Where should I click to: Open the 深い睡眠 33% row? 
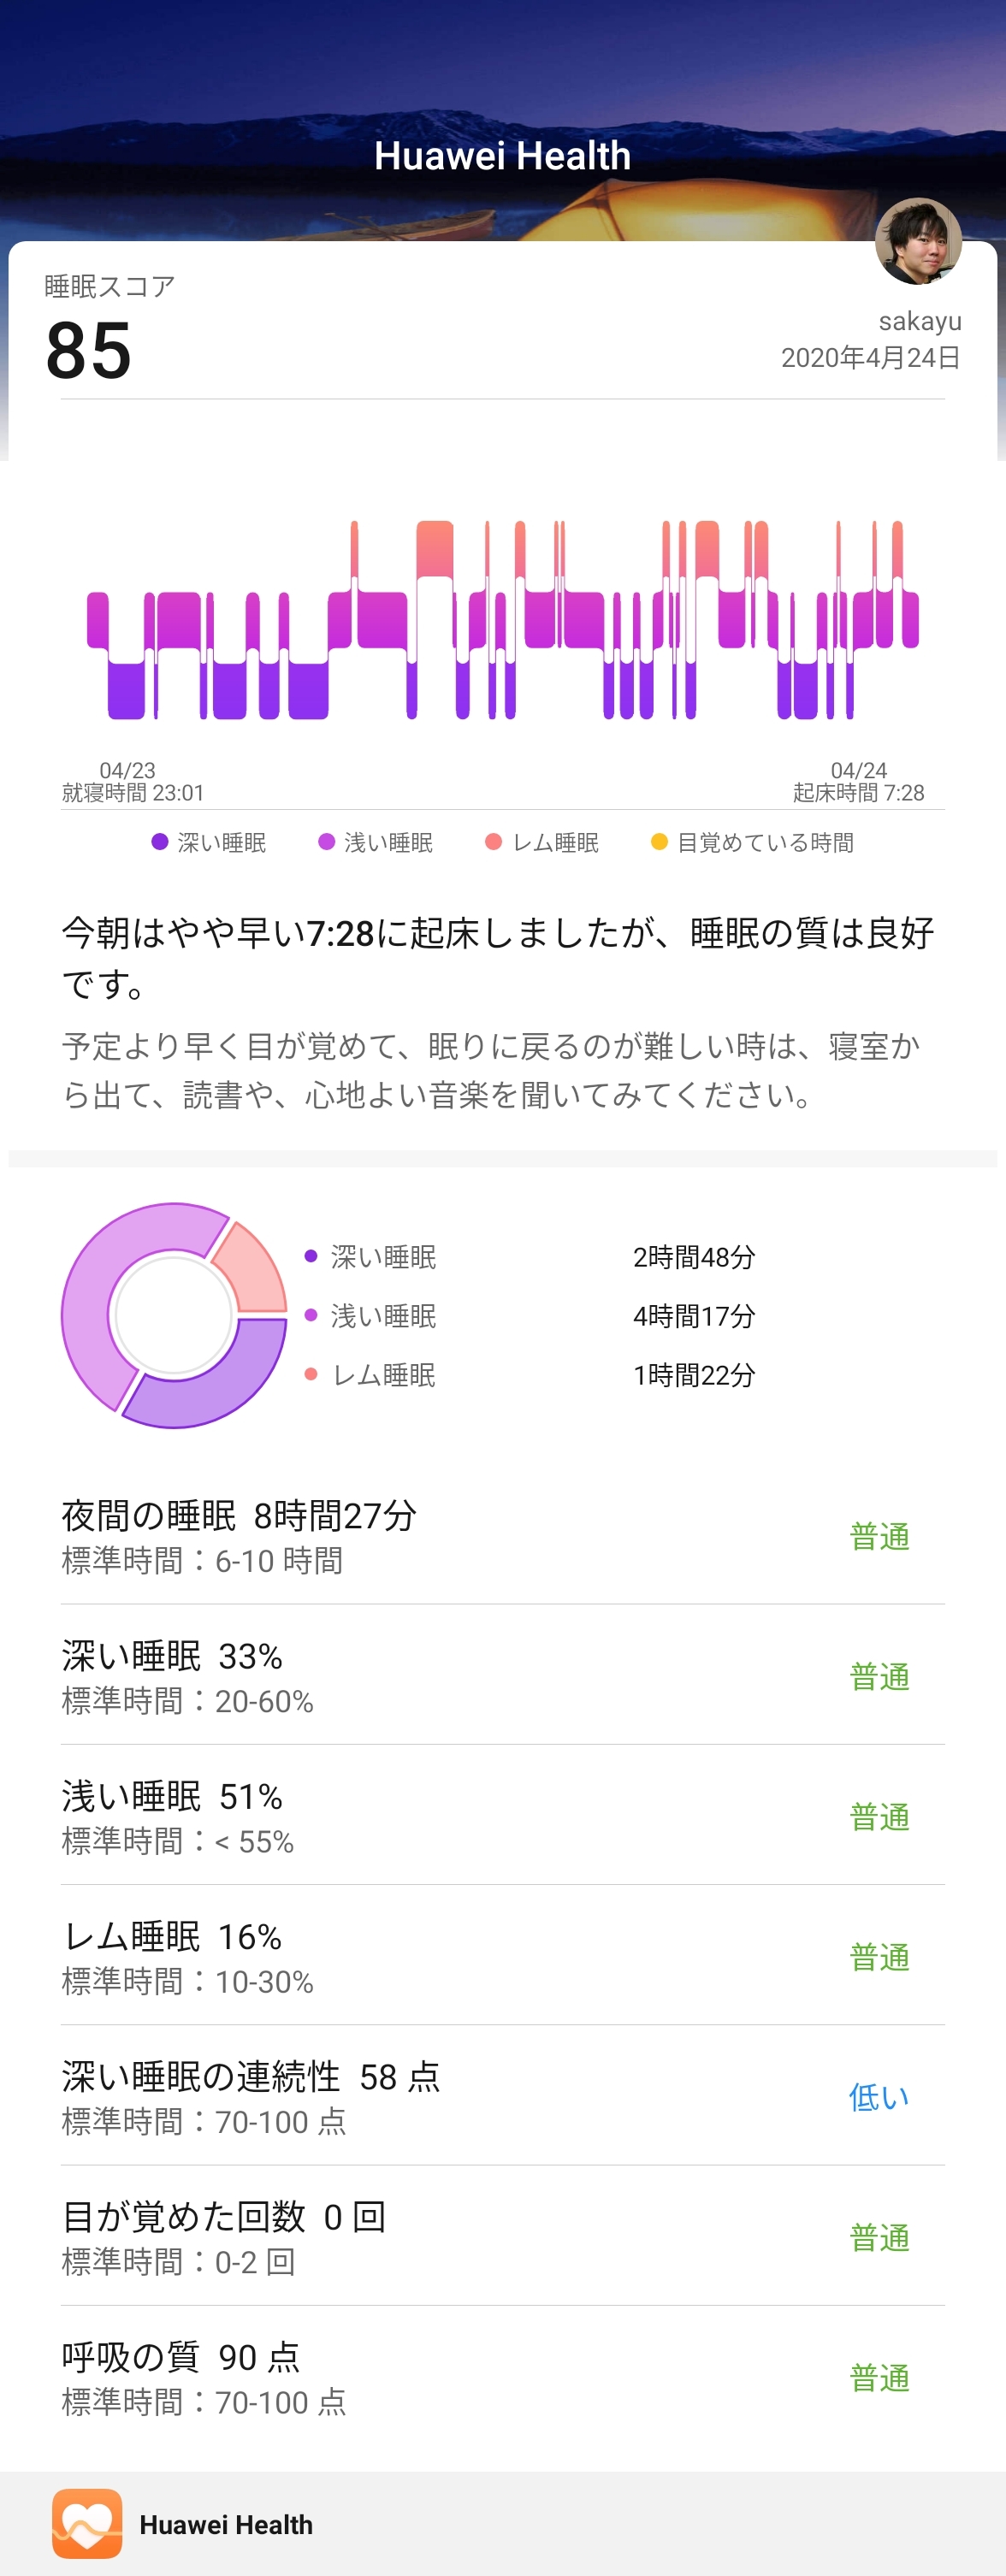(x=502, y=1676)
